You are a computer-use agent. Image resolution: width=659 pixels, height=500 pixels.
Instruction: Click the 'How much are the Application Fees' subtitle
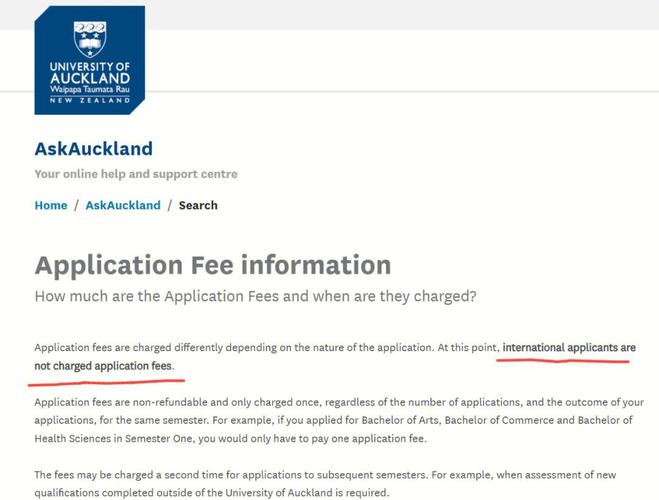(255, 297)
